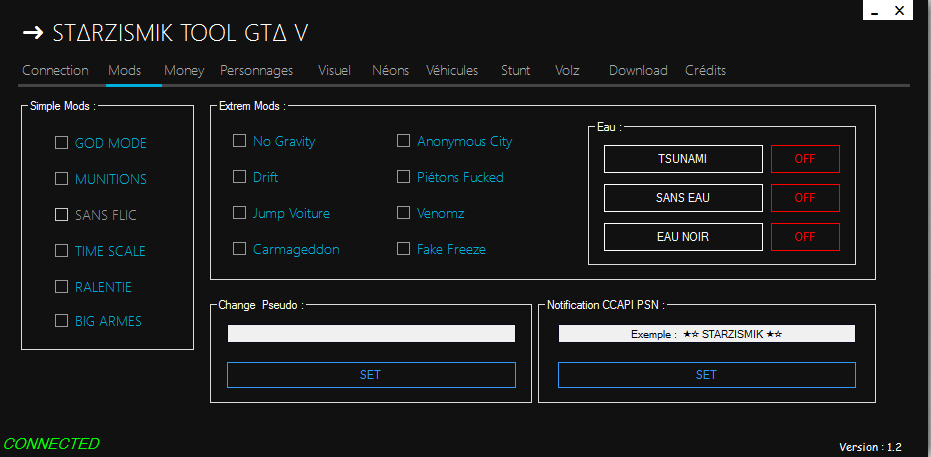Toggle the SANS FLIC checkbox

[61, 215]
